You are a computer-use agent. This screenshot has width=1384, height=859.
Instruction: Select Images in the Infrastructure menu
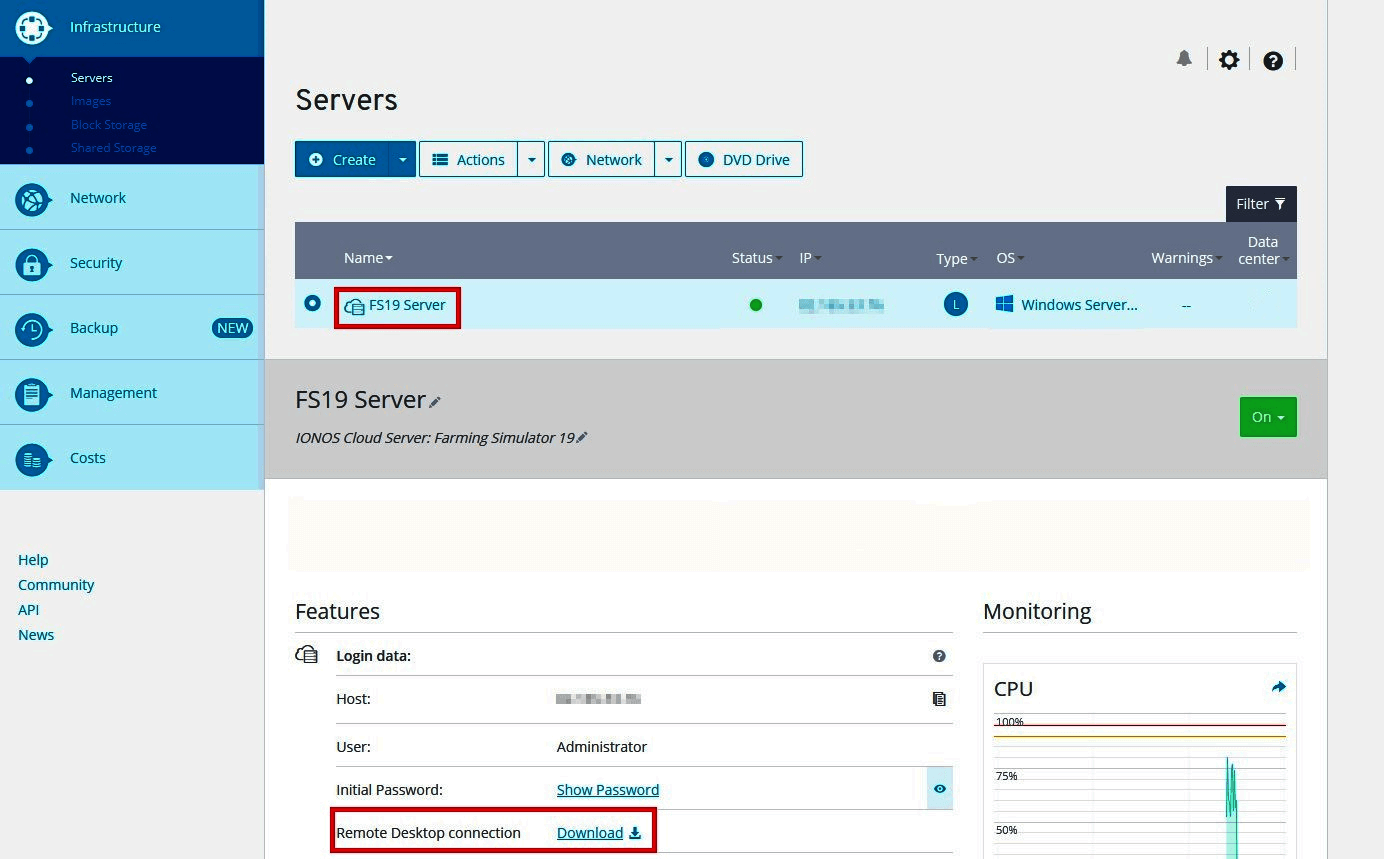tap(91, 101)
